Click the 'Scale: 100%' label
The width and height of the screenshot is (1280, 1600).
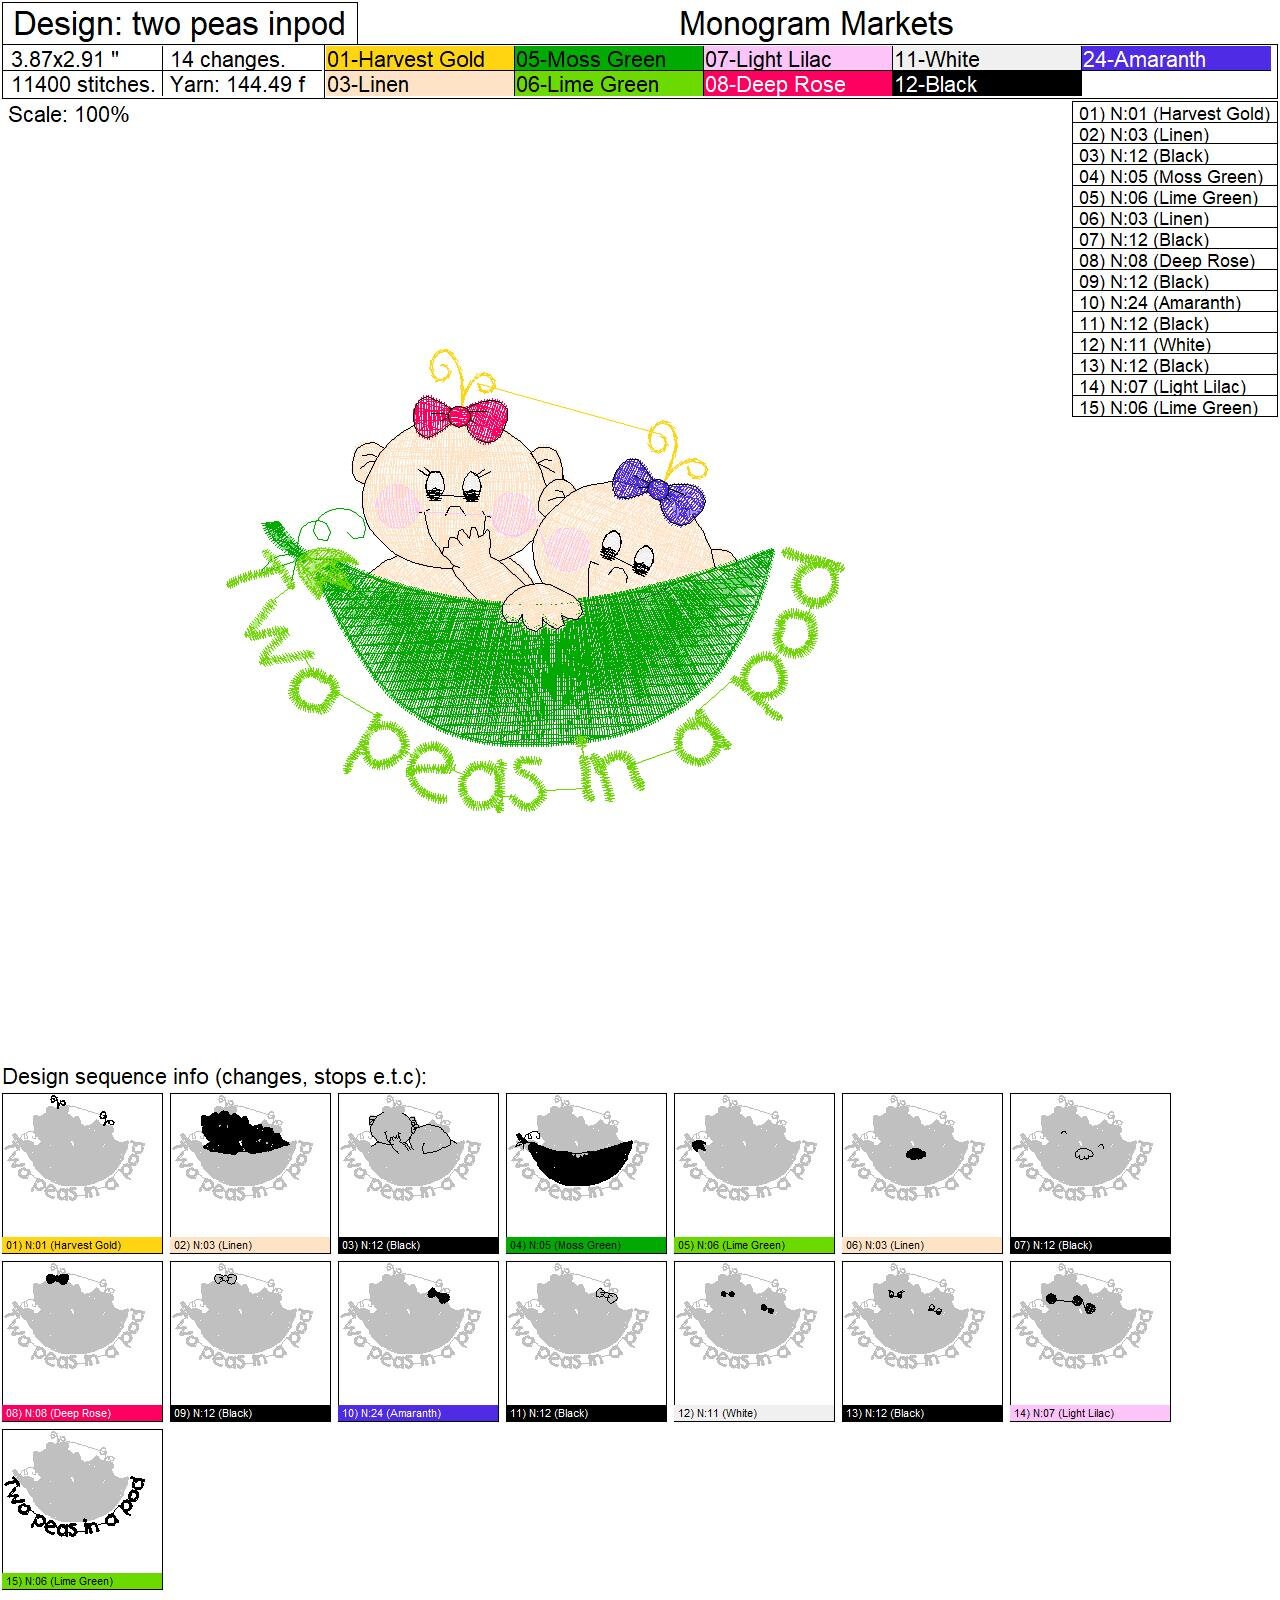coord(68,114)
